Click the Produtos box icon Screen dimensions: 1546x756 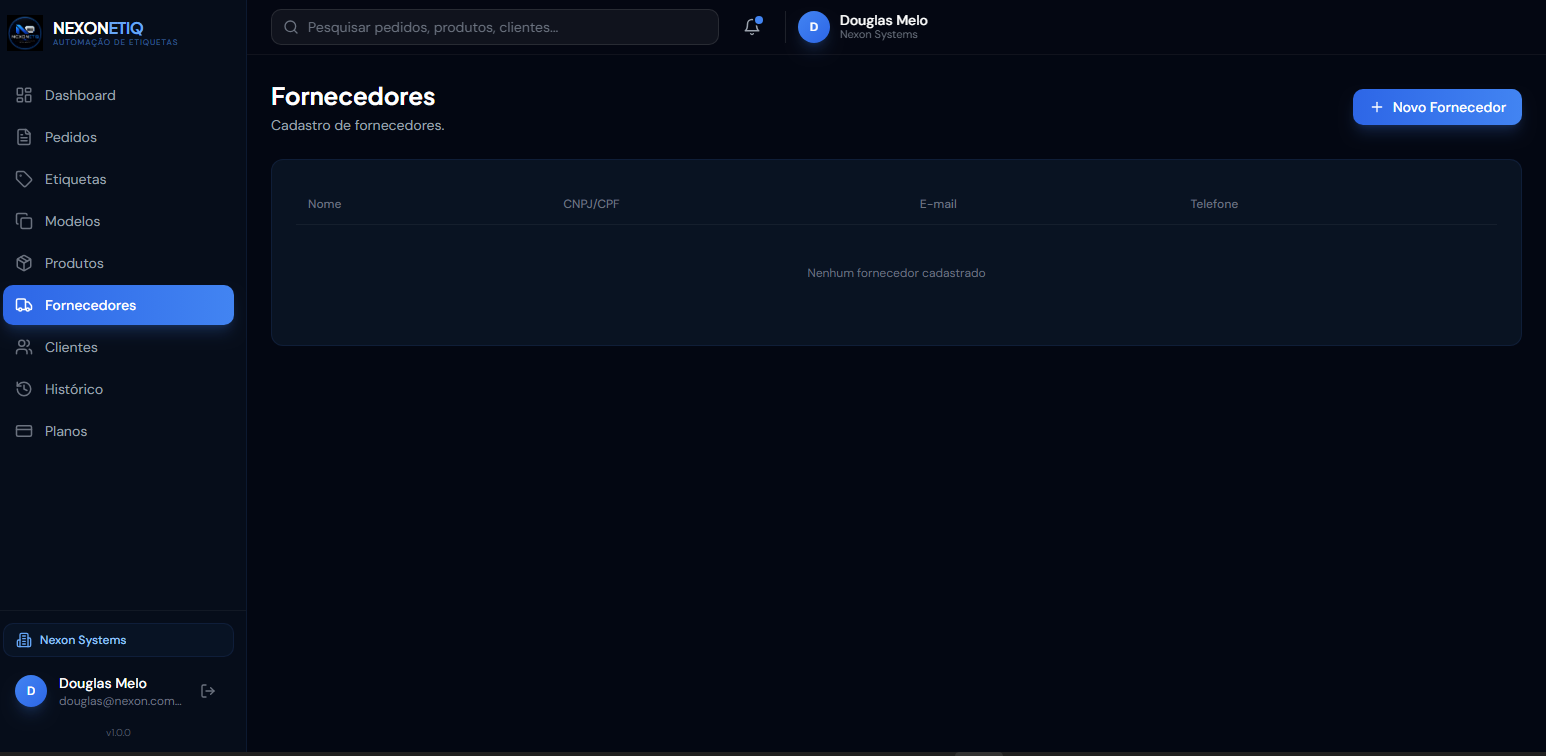[24, 263]
